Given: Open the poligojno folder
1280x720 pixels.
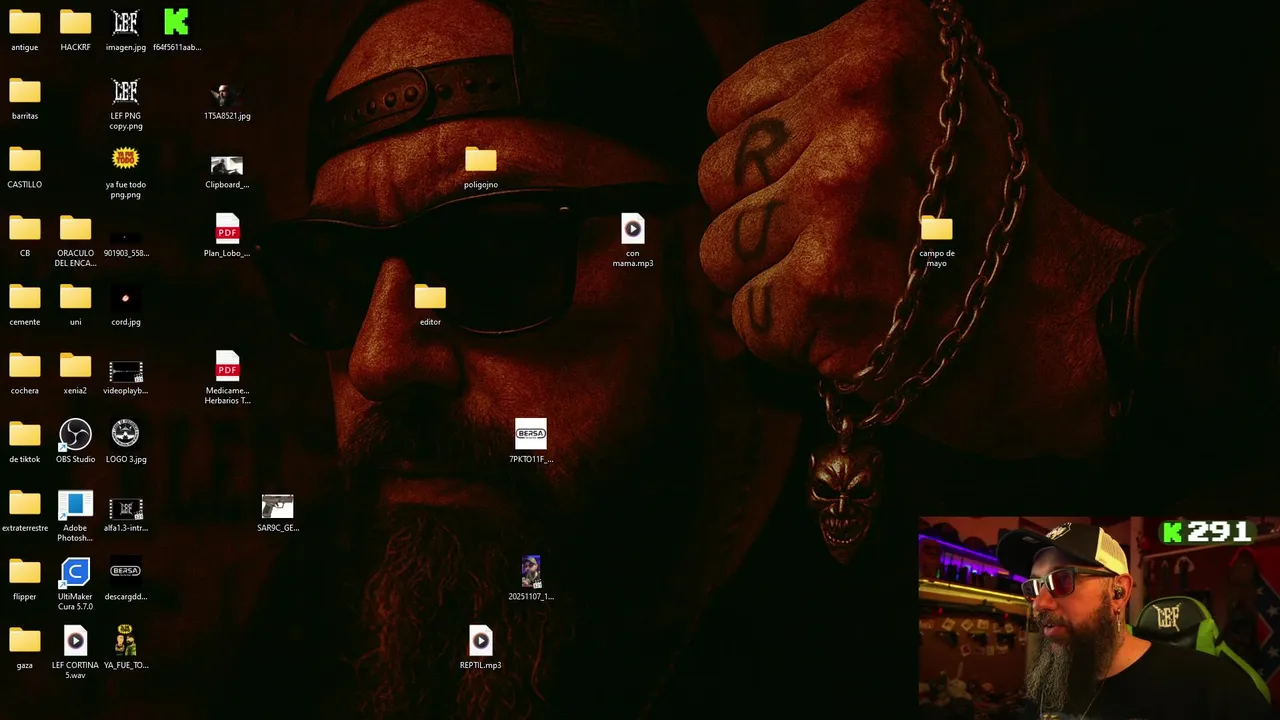Looking at the screenshot, I should click(x=480, y=160).
